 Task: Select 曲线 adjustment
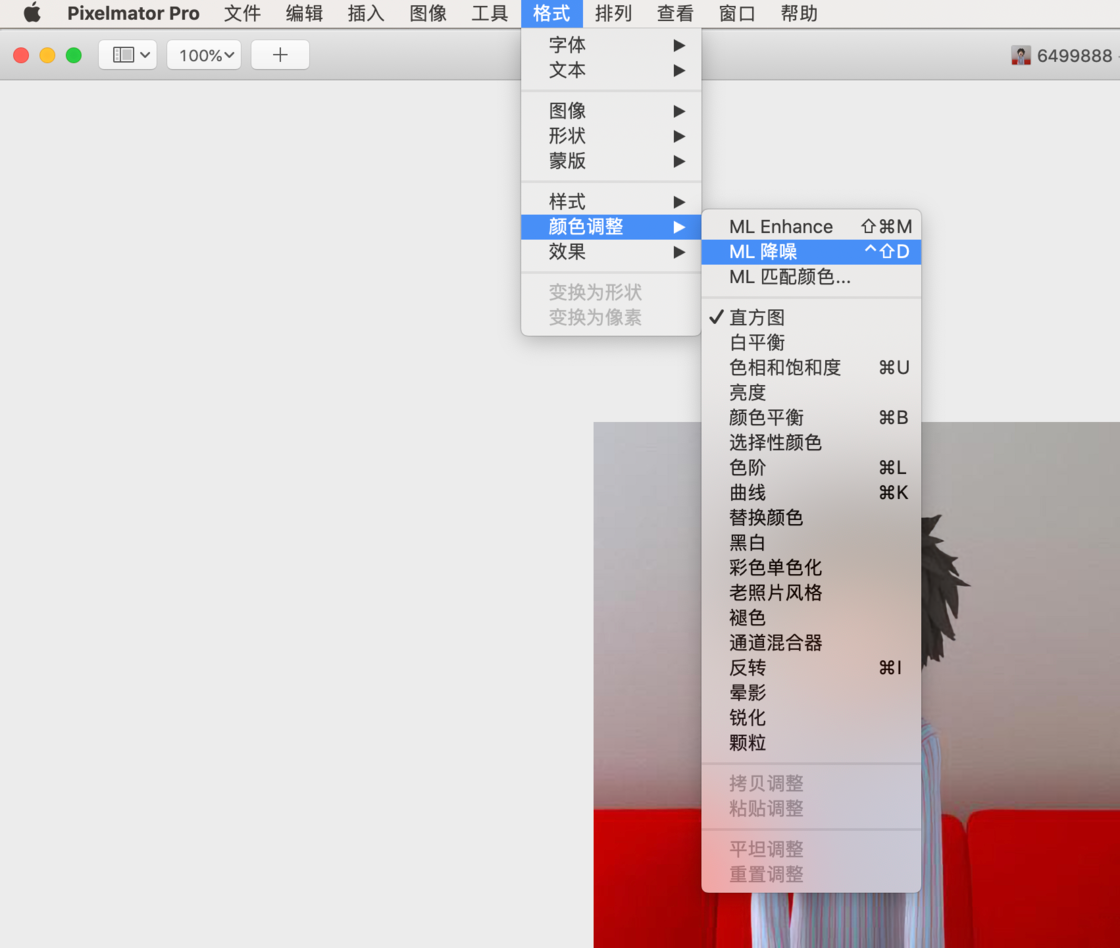pyautogui.click(x=811, y=492)
